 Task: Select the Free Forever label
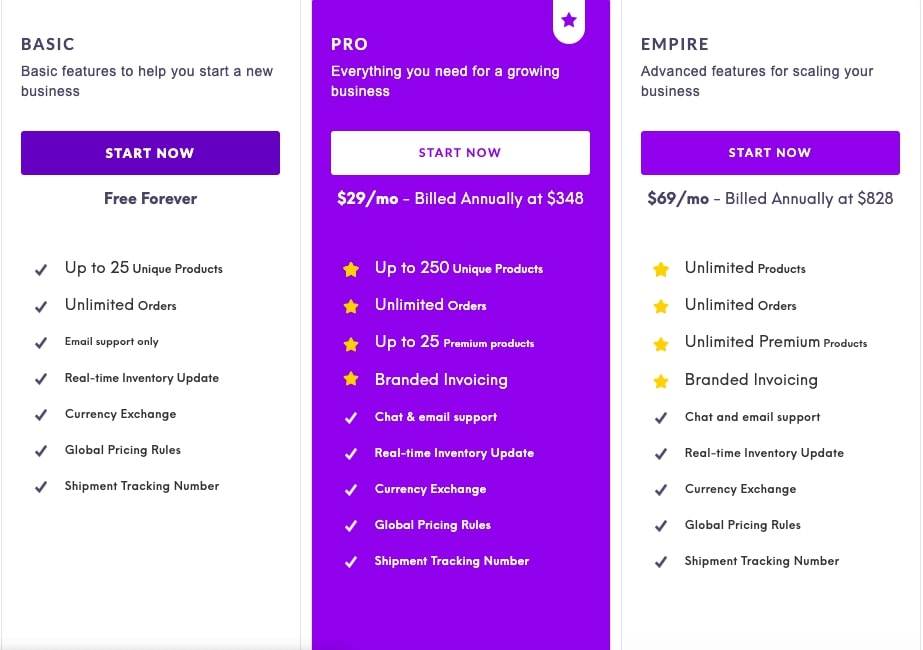coord(150,199)
